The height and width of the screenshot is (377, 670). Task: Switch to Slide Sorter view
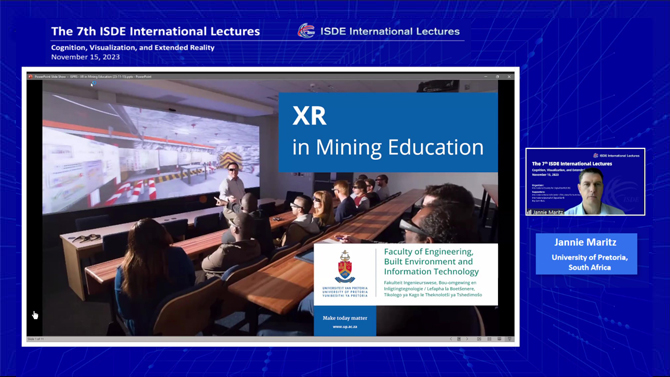(x=489, y=339)
